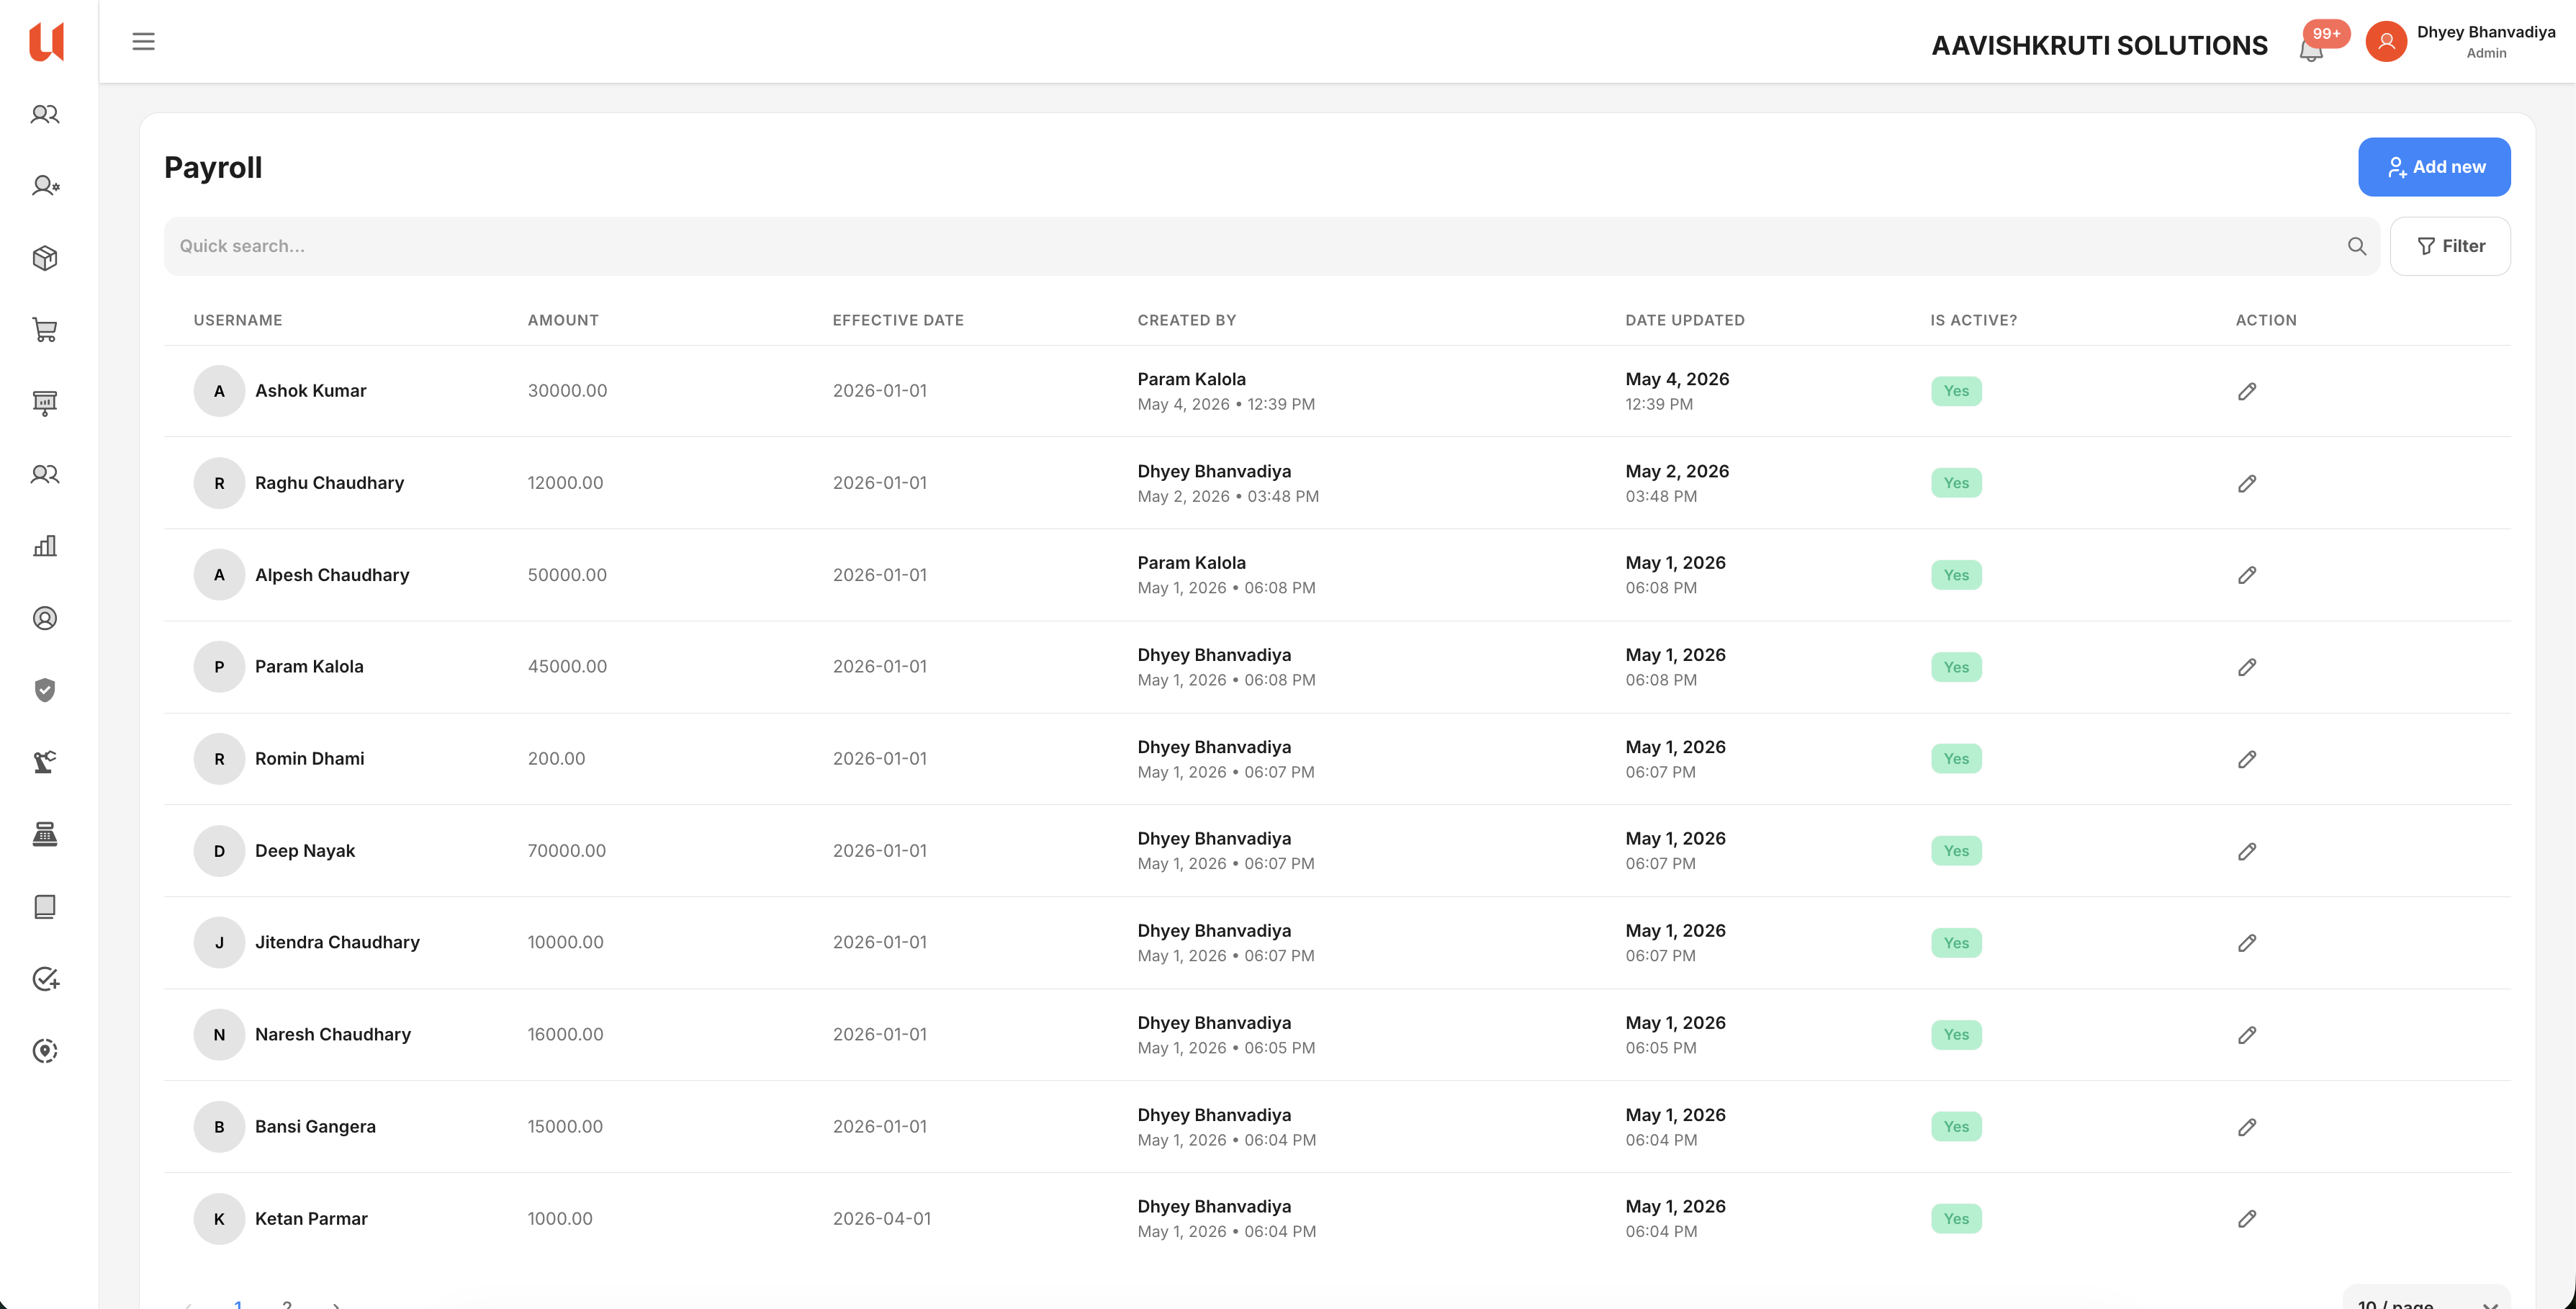Open the bar chart reports sidebar icon
This screenshot has width=2576, height=1309.
coord(45,546)
